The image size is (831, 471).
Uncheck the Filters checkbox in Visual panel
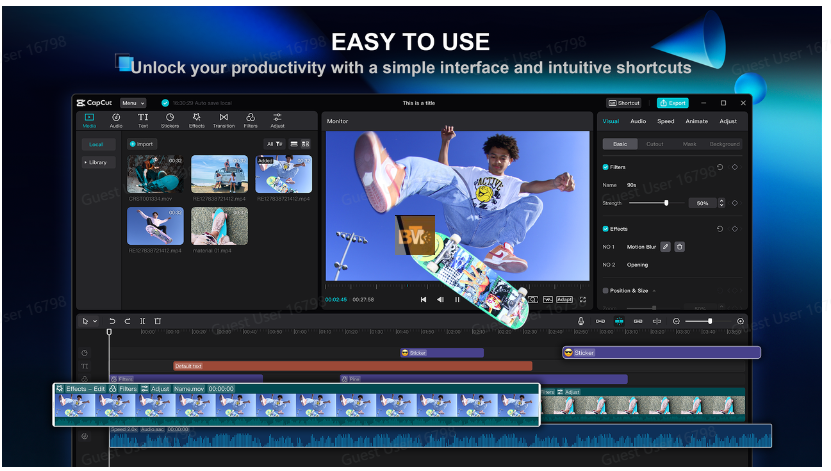pyautogui.click(x=605, y=167)
